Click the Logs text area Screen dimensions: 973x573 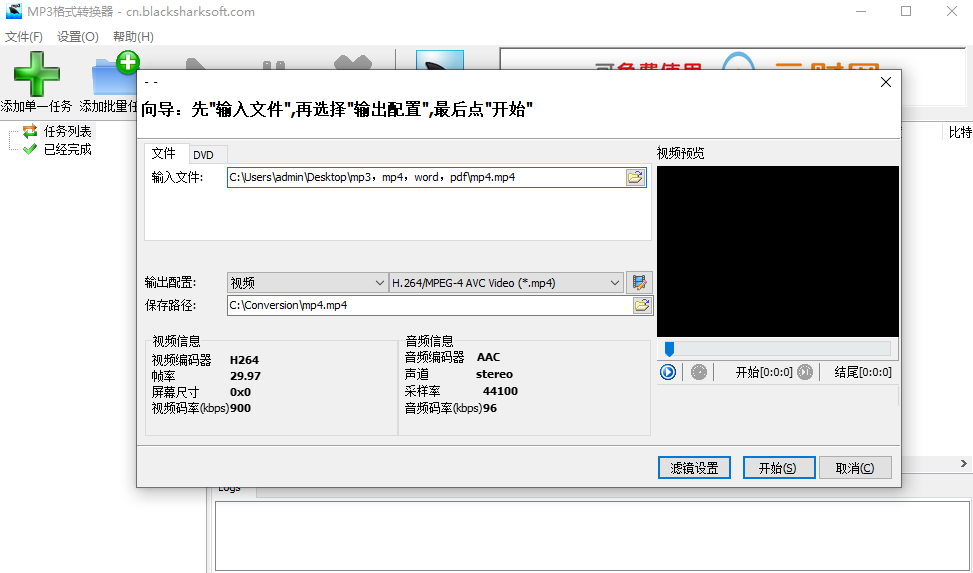click(592, 536)
